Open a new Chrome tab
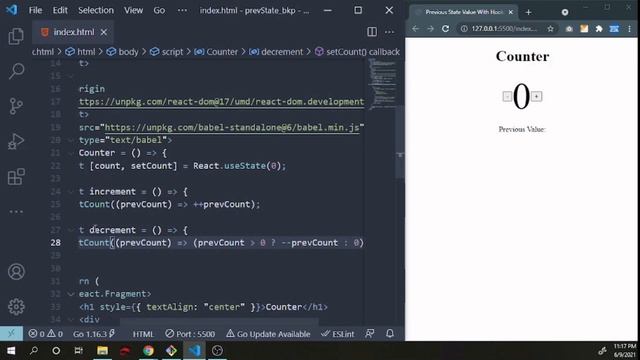The width and height of the screenshot is (640, 360). click(529, 12)
